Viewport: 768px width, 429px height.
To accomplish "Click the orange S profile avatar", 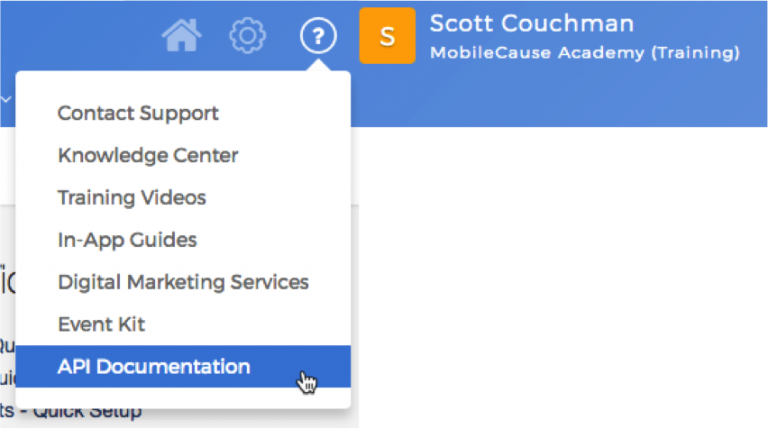I will pos(387,37).
